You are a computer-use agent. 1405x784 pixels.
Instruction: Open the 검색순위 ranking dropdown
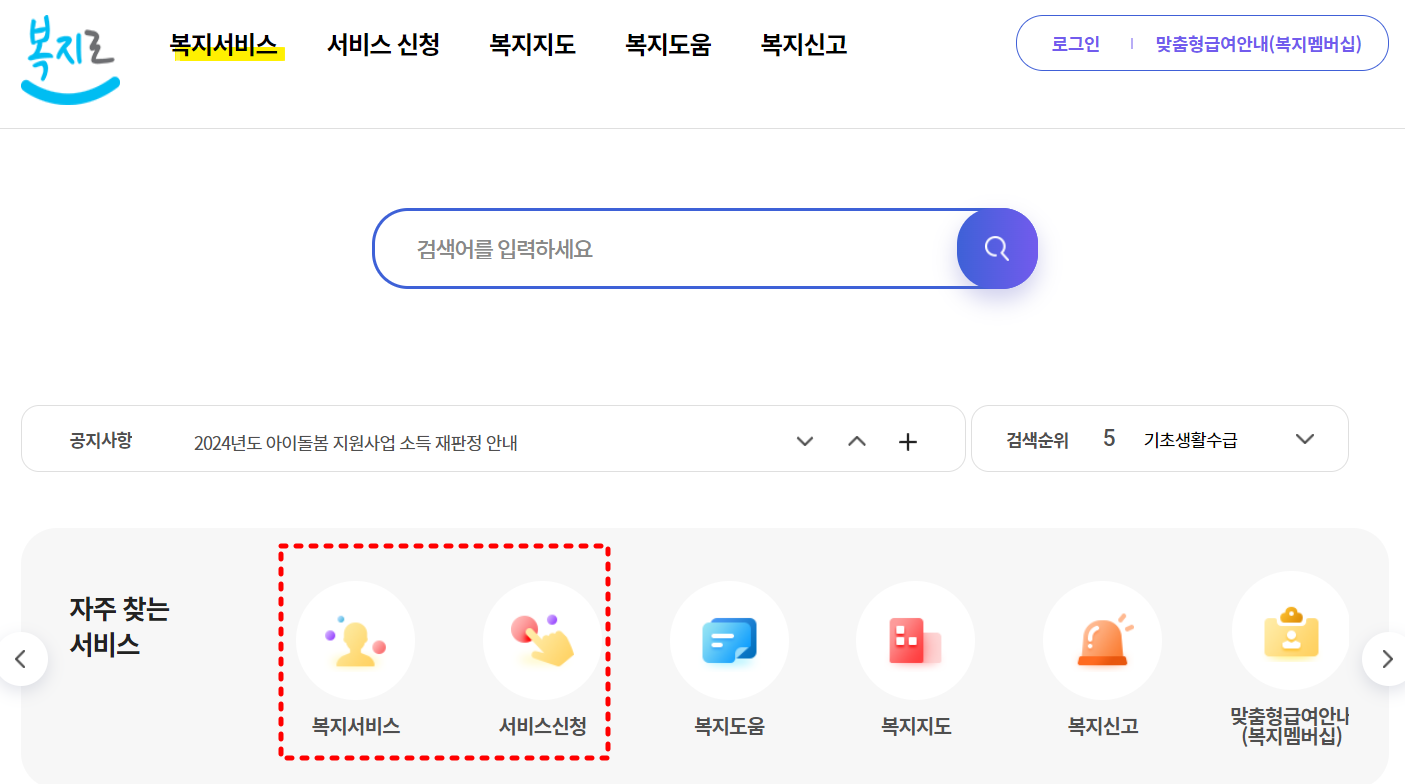[x=1305, y=438]
